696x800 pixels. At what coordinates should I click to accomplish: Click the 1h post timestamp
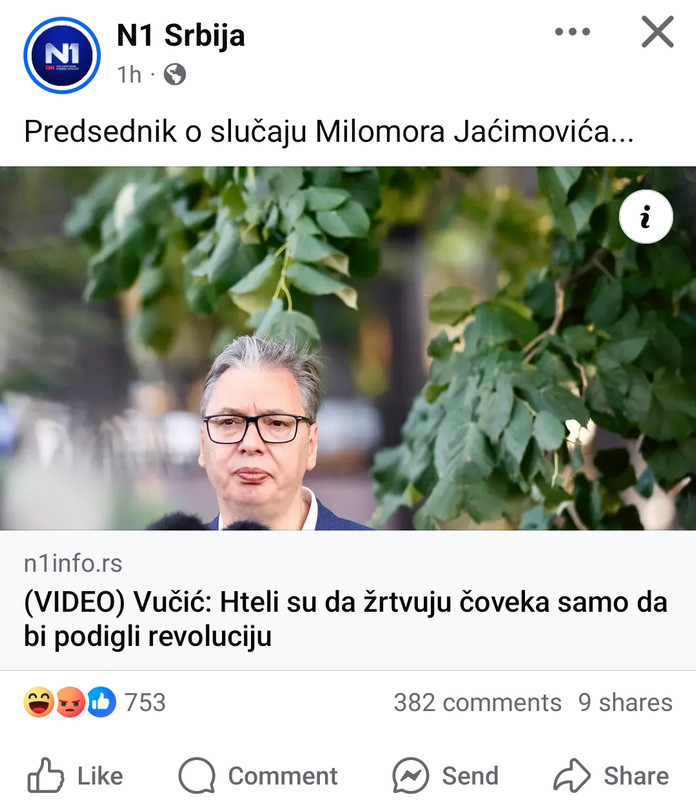[x=129, y=74]
